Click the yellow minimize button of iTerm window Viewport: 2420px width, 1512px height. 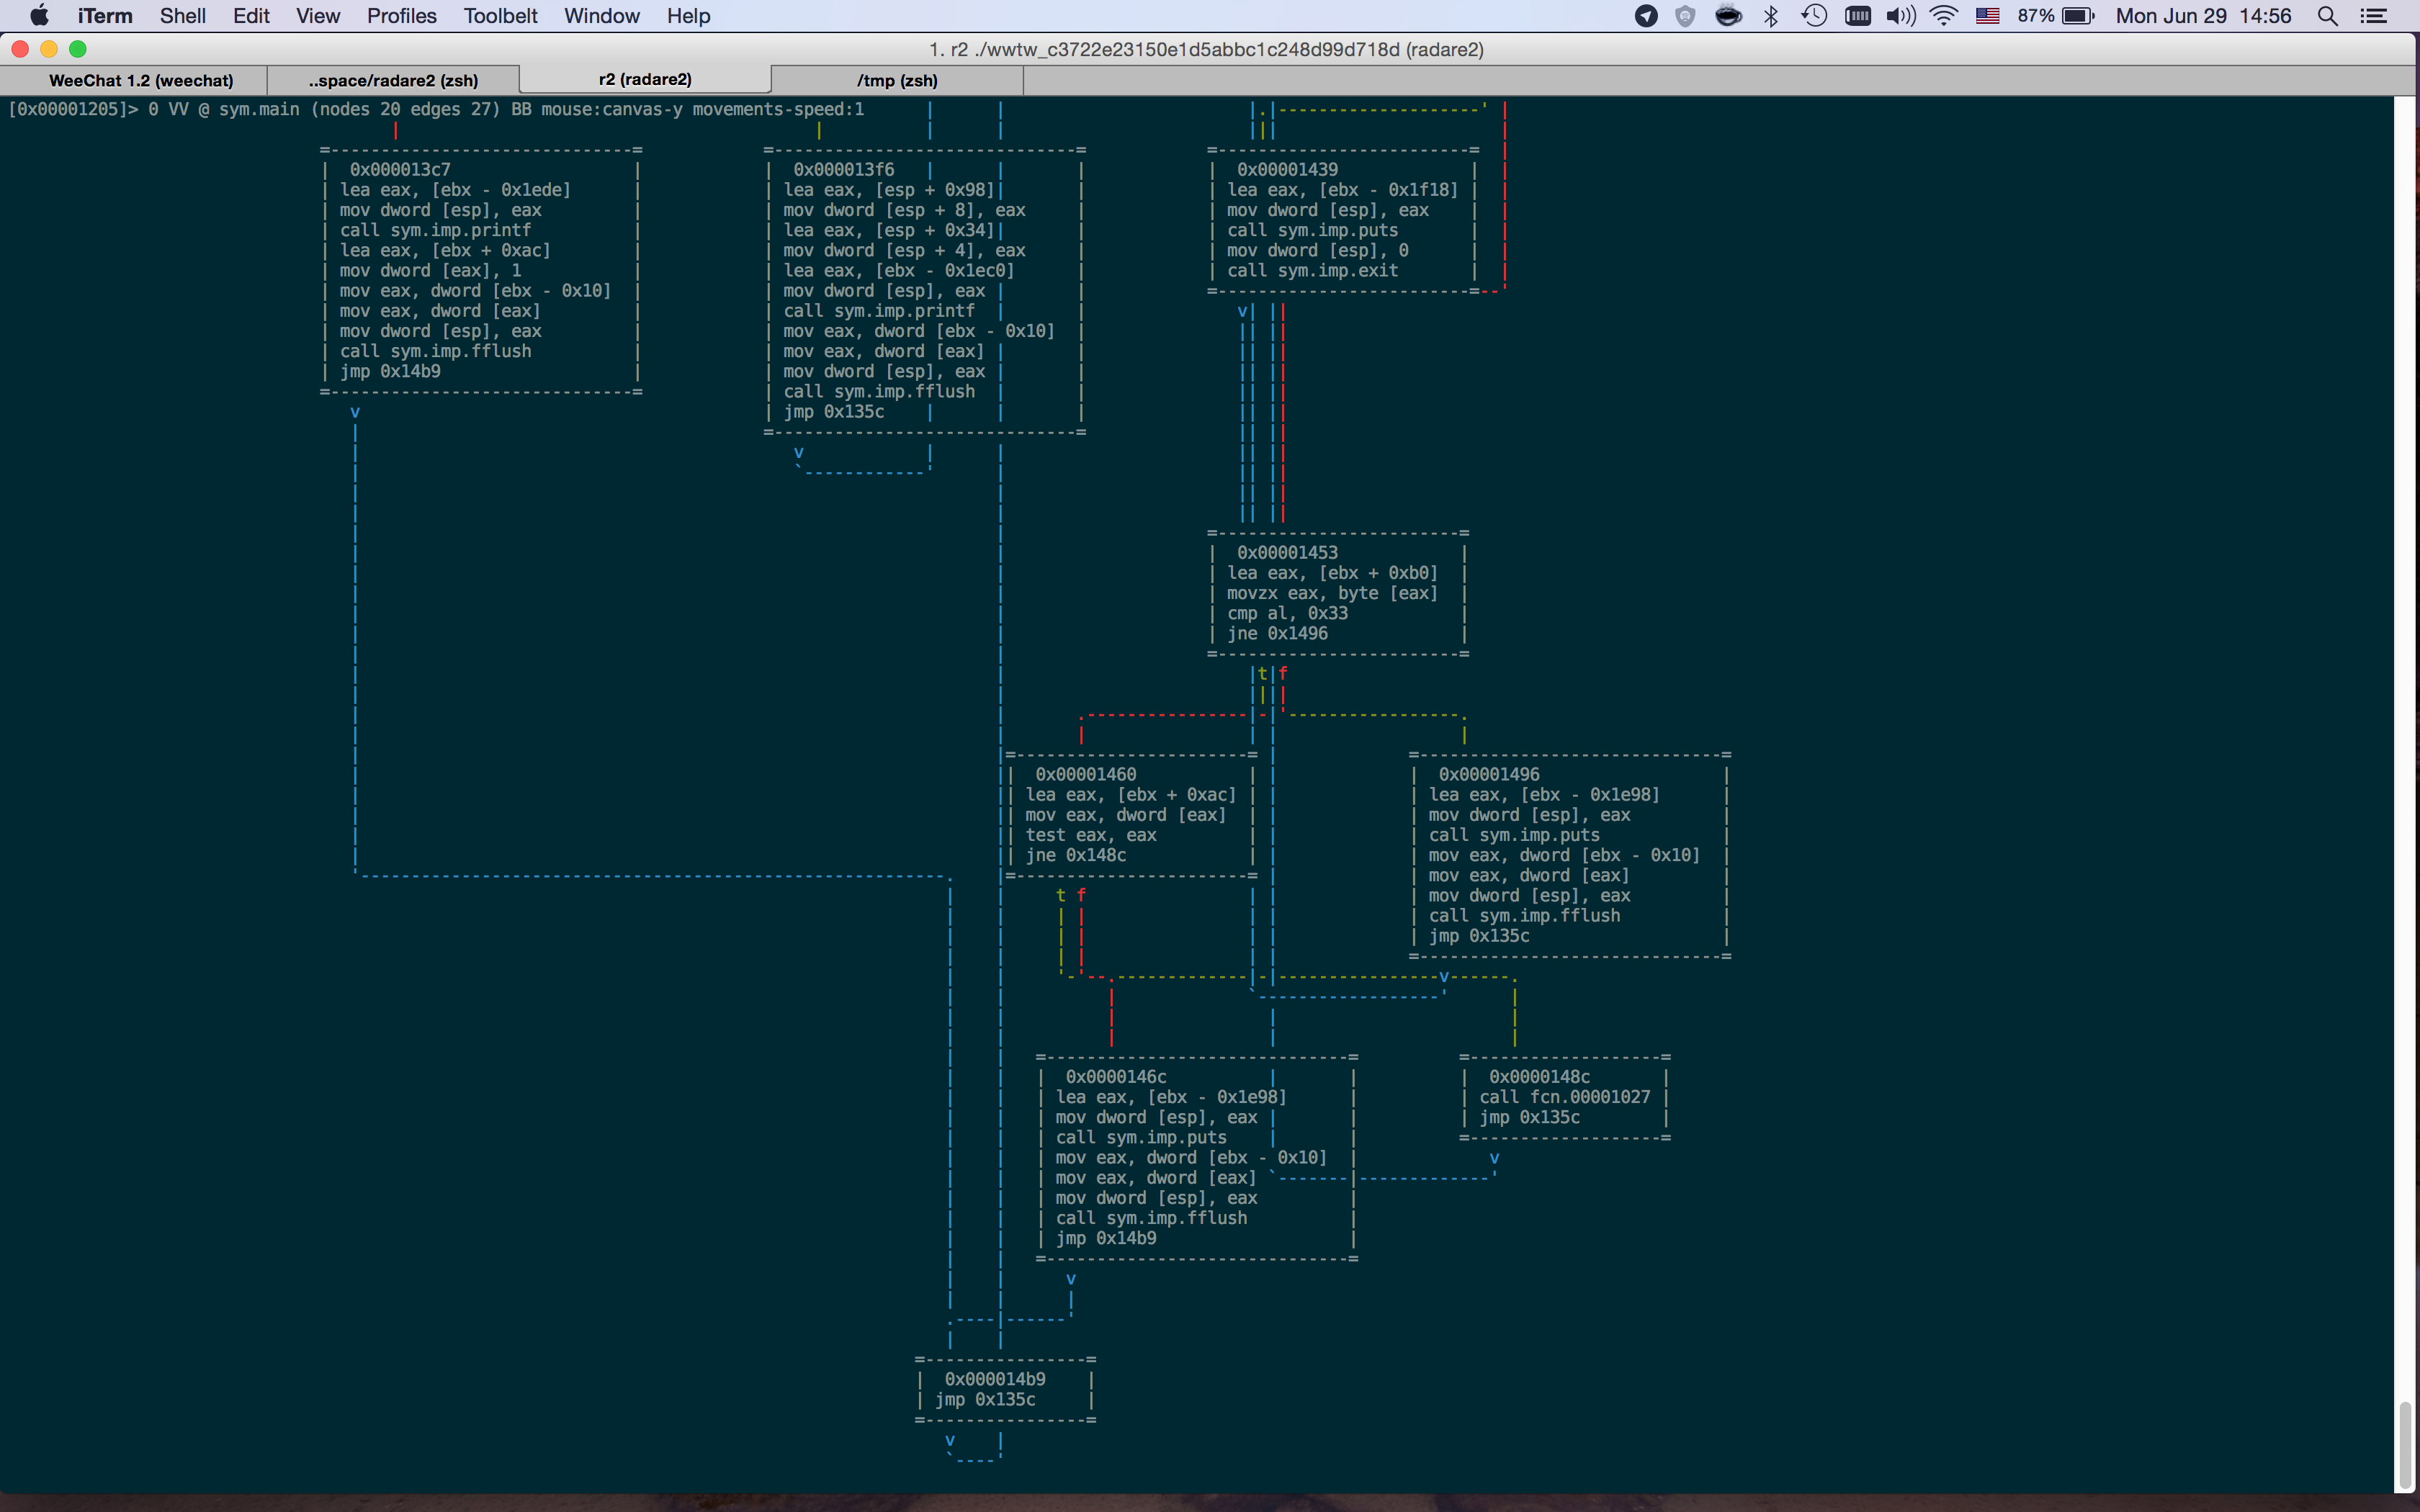pos(49,49)
